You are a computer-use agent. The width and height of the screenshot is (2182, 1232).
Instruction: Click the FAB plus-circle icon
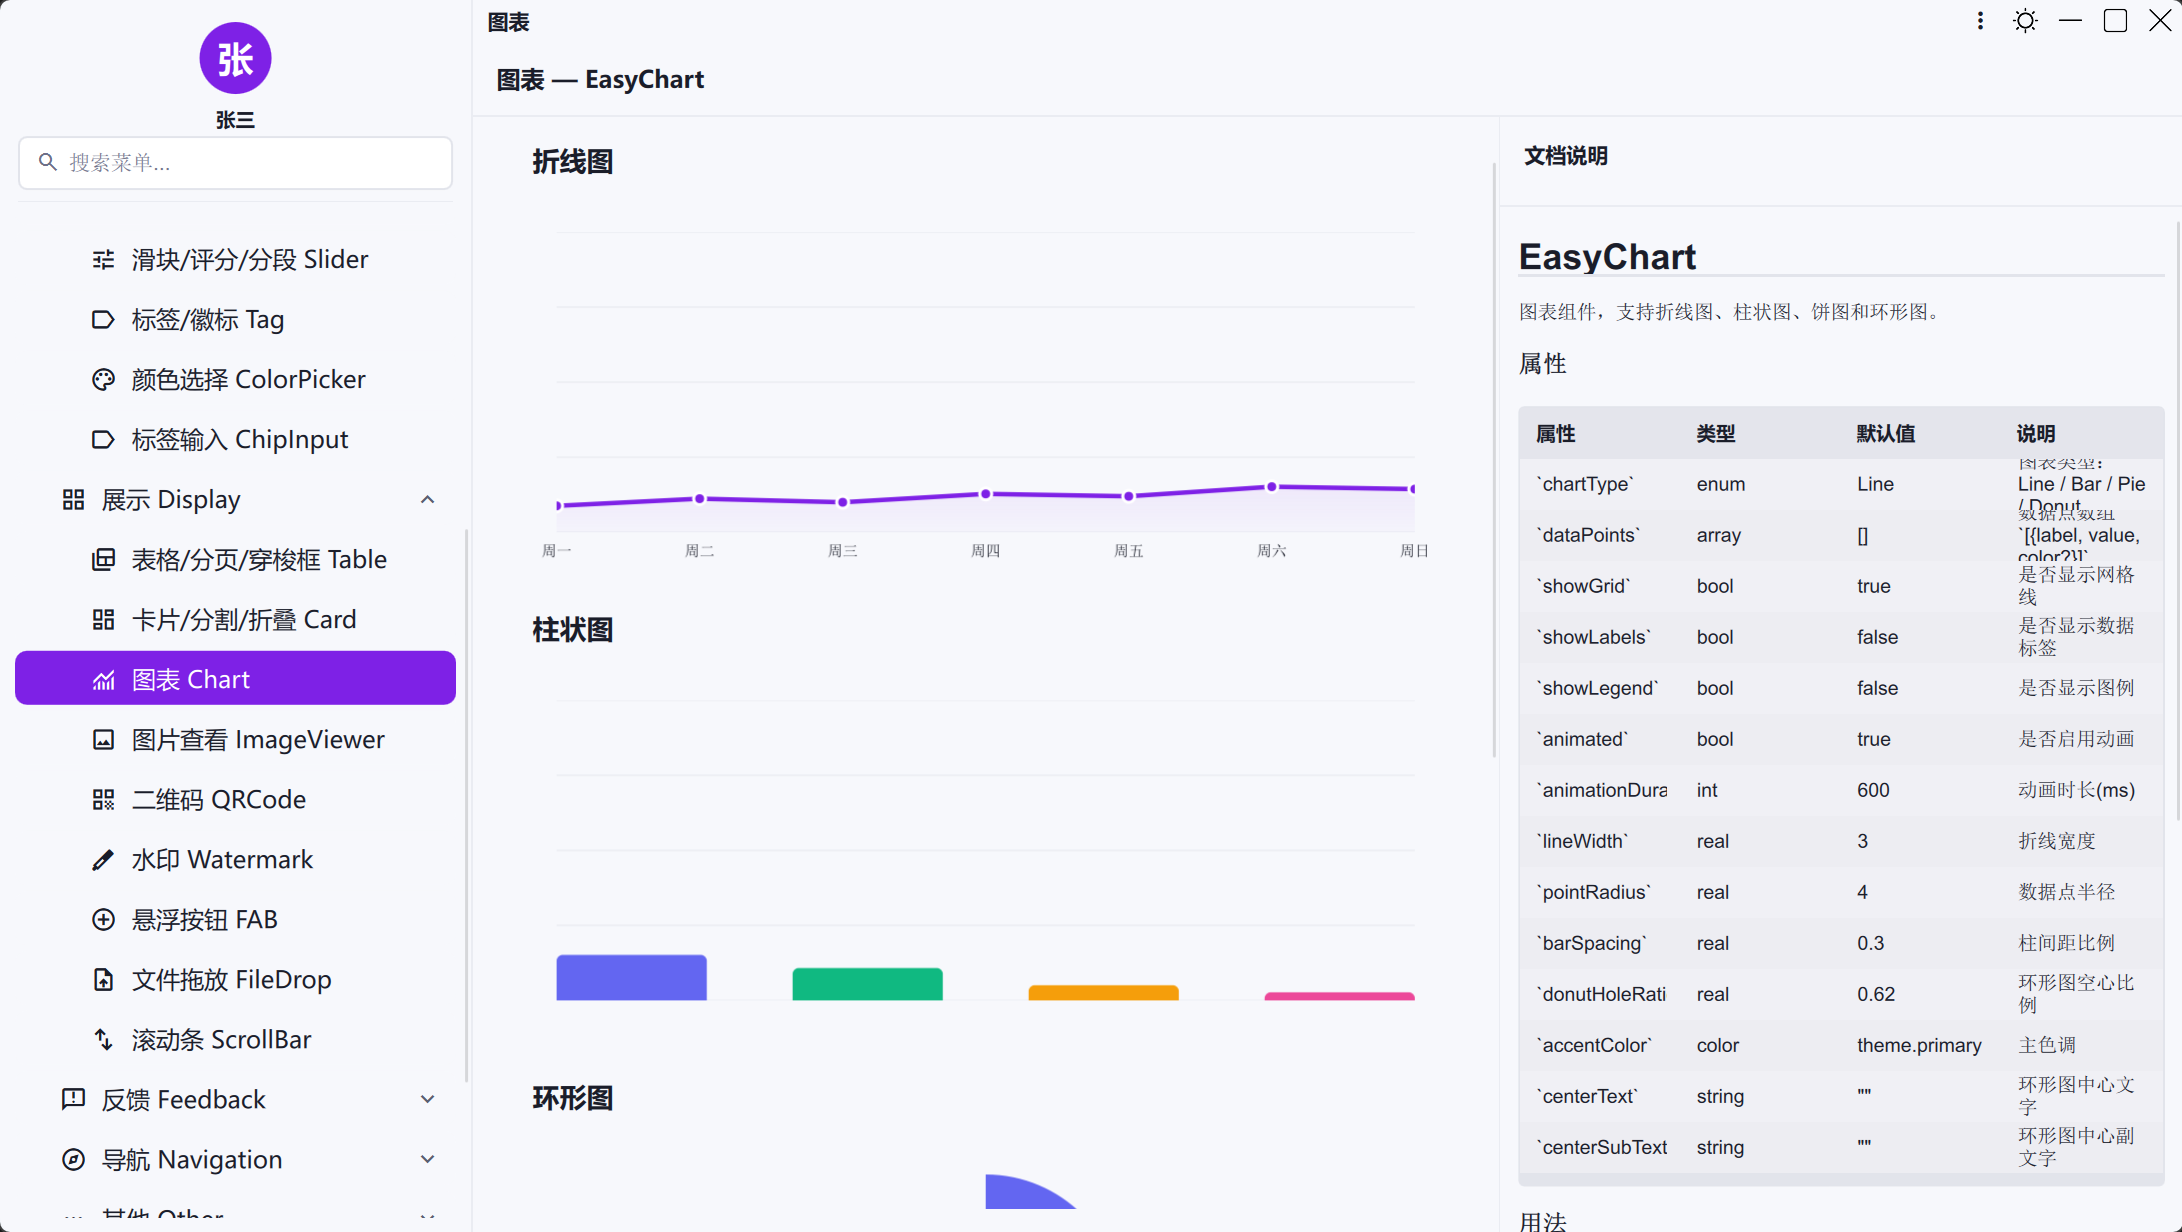pos(103,920)
